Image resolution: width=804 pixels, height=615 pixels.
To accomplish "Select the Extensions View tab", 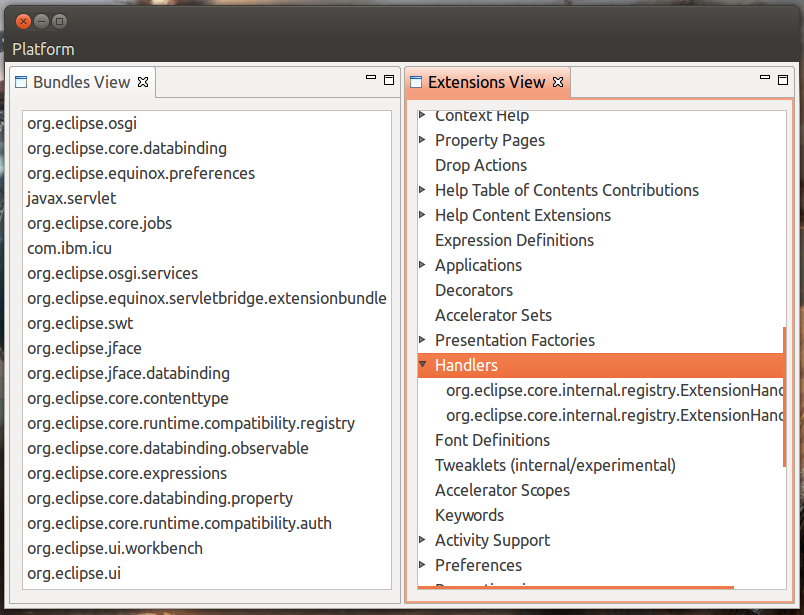I will click(x=487, y=82).
